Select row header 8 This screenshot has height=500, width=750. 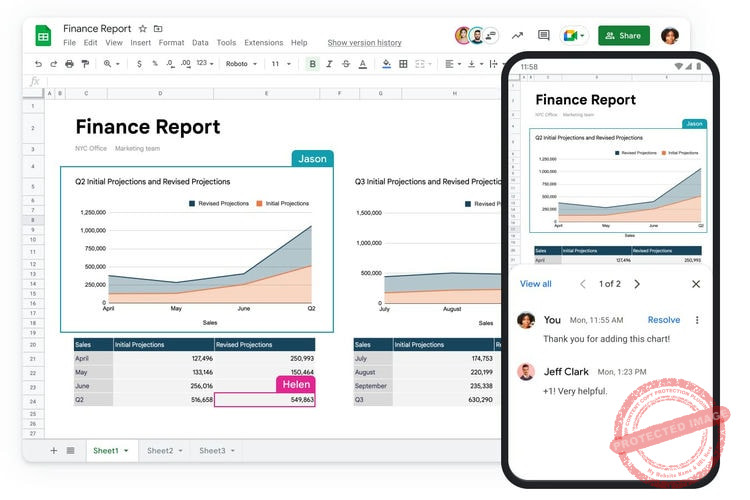coord(33,220)
